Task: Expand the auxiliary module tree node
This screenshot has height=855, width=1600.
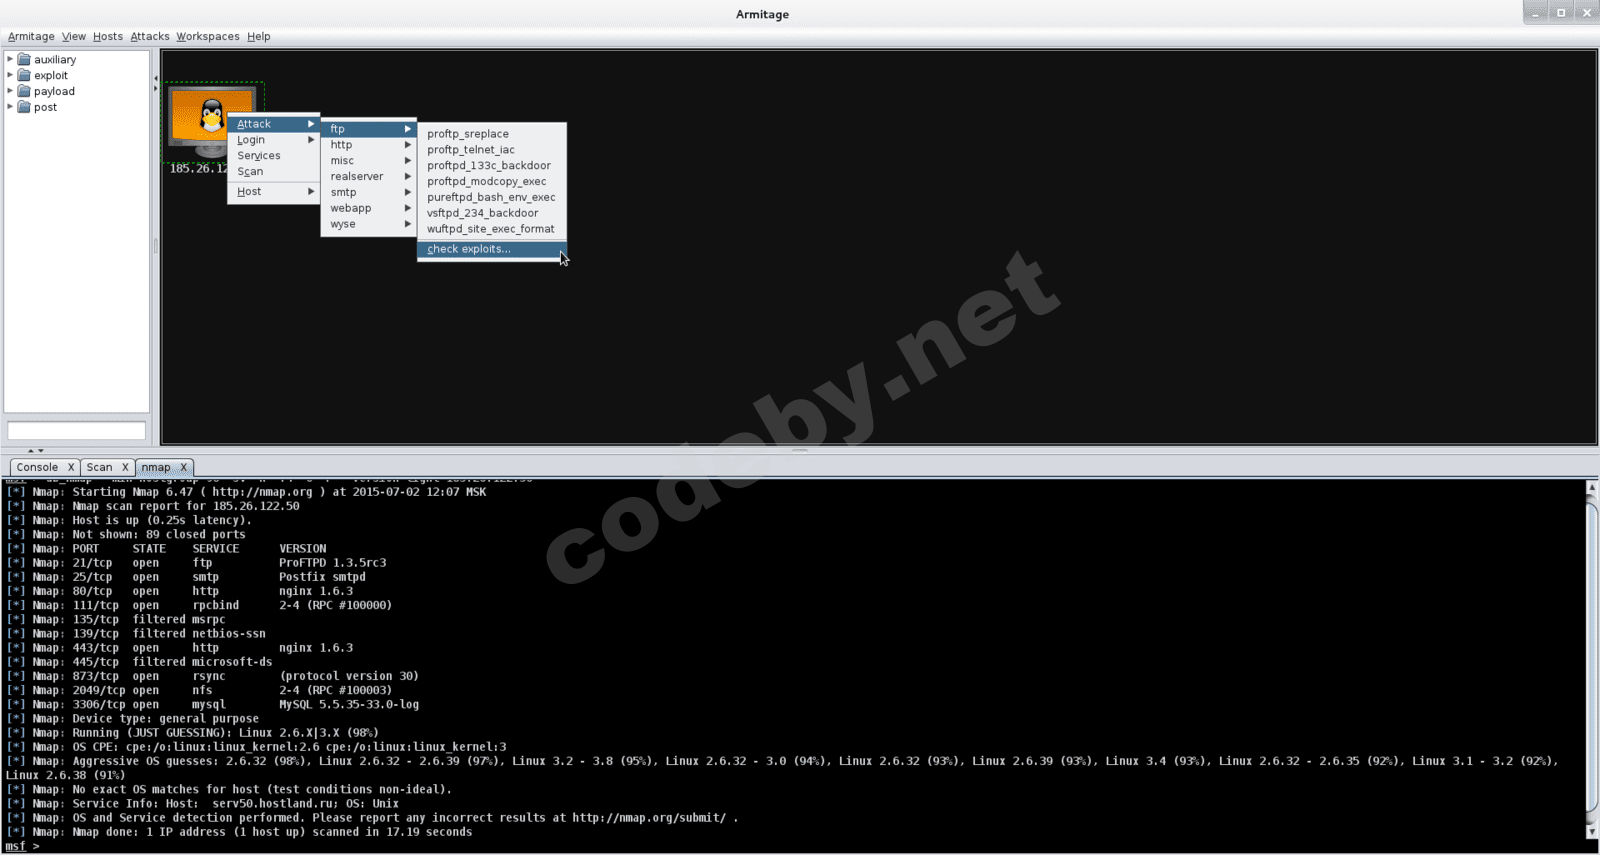Action: [10, 59]
